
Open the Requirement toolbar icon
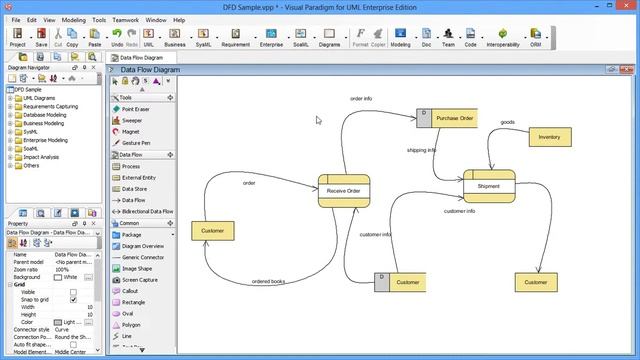click(x=236, y=37)
